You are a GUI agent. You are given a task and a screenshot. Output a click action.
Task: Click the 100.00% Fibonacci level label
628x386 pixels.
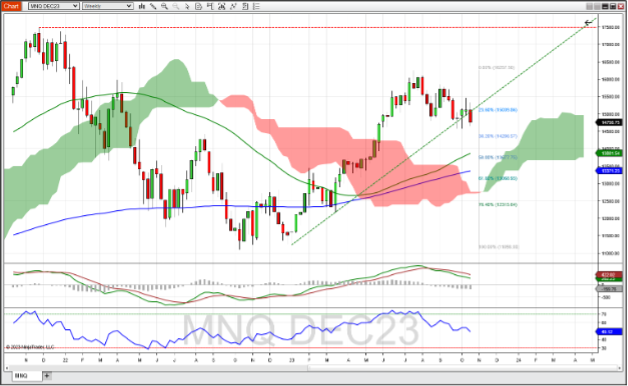point(499,247)
